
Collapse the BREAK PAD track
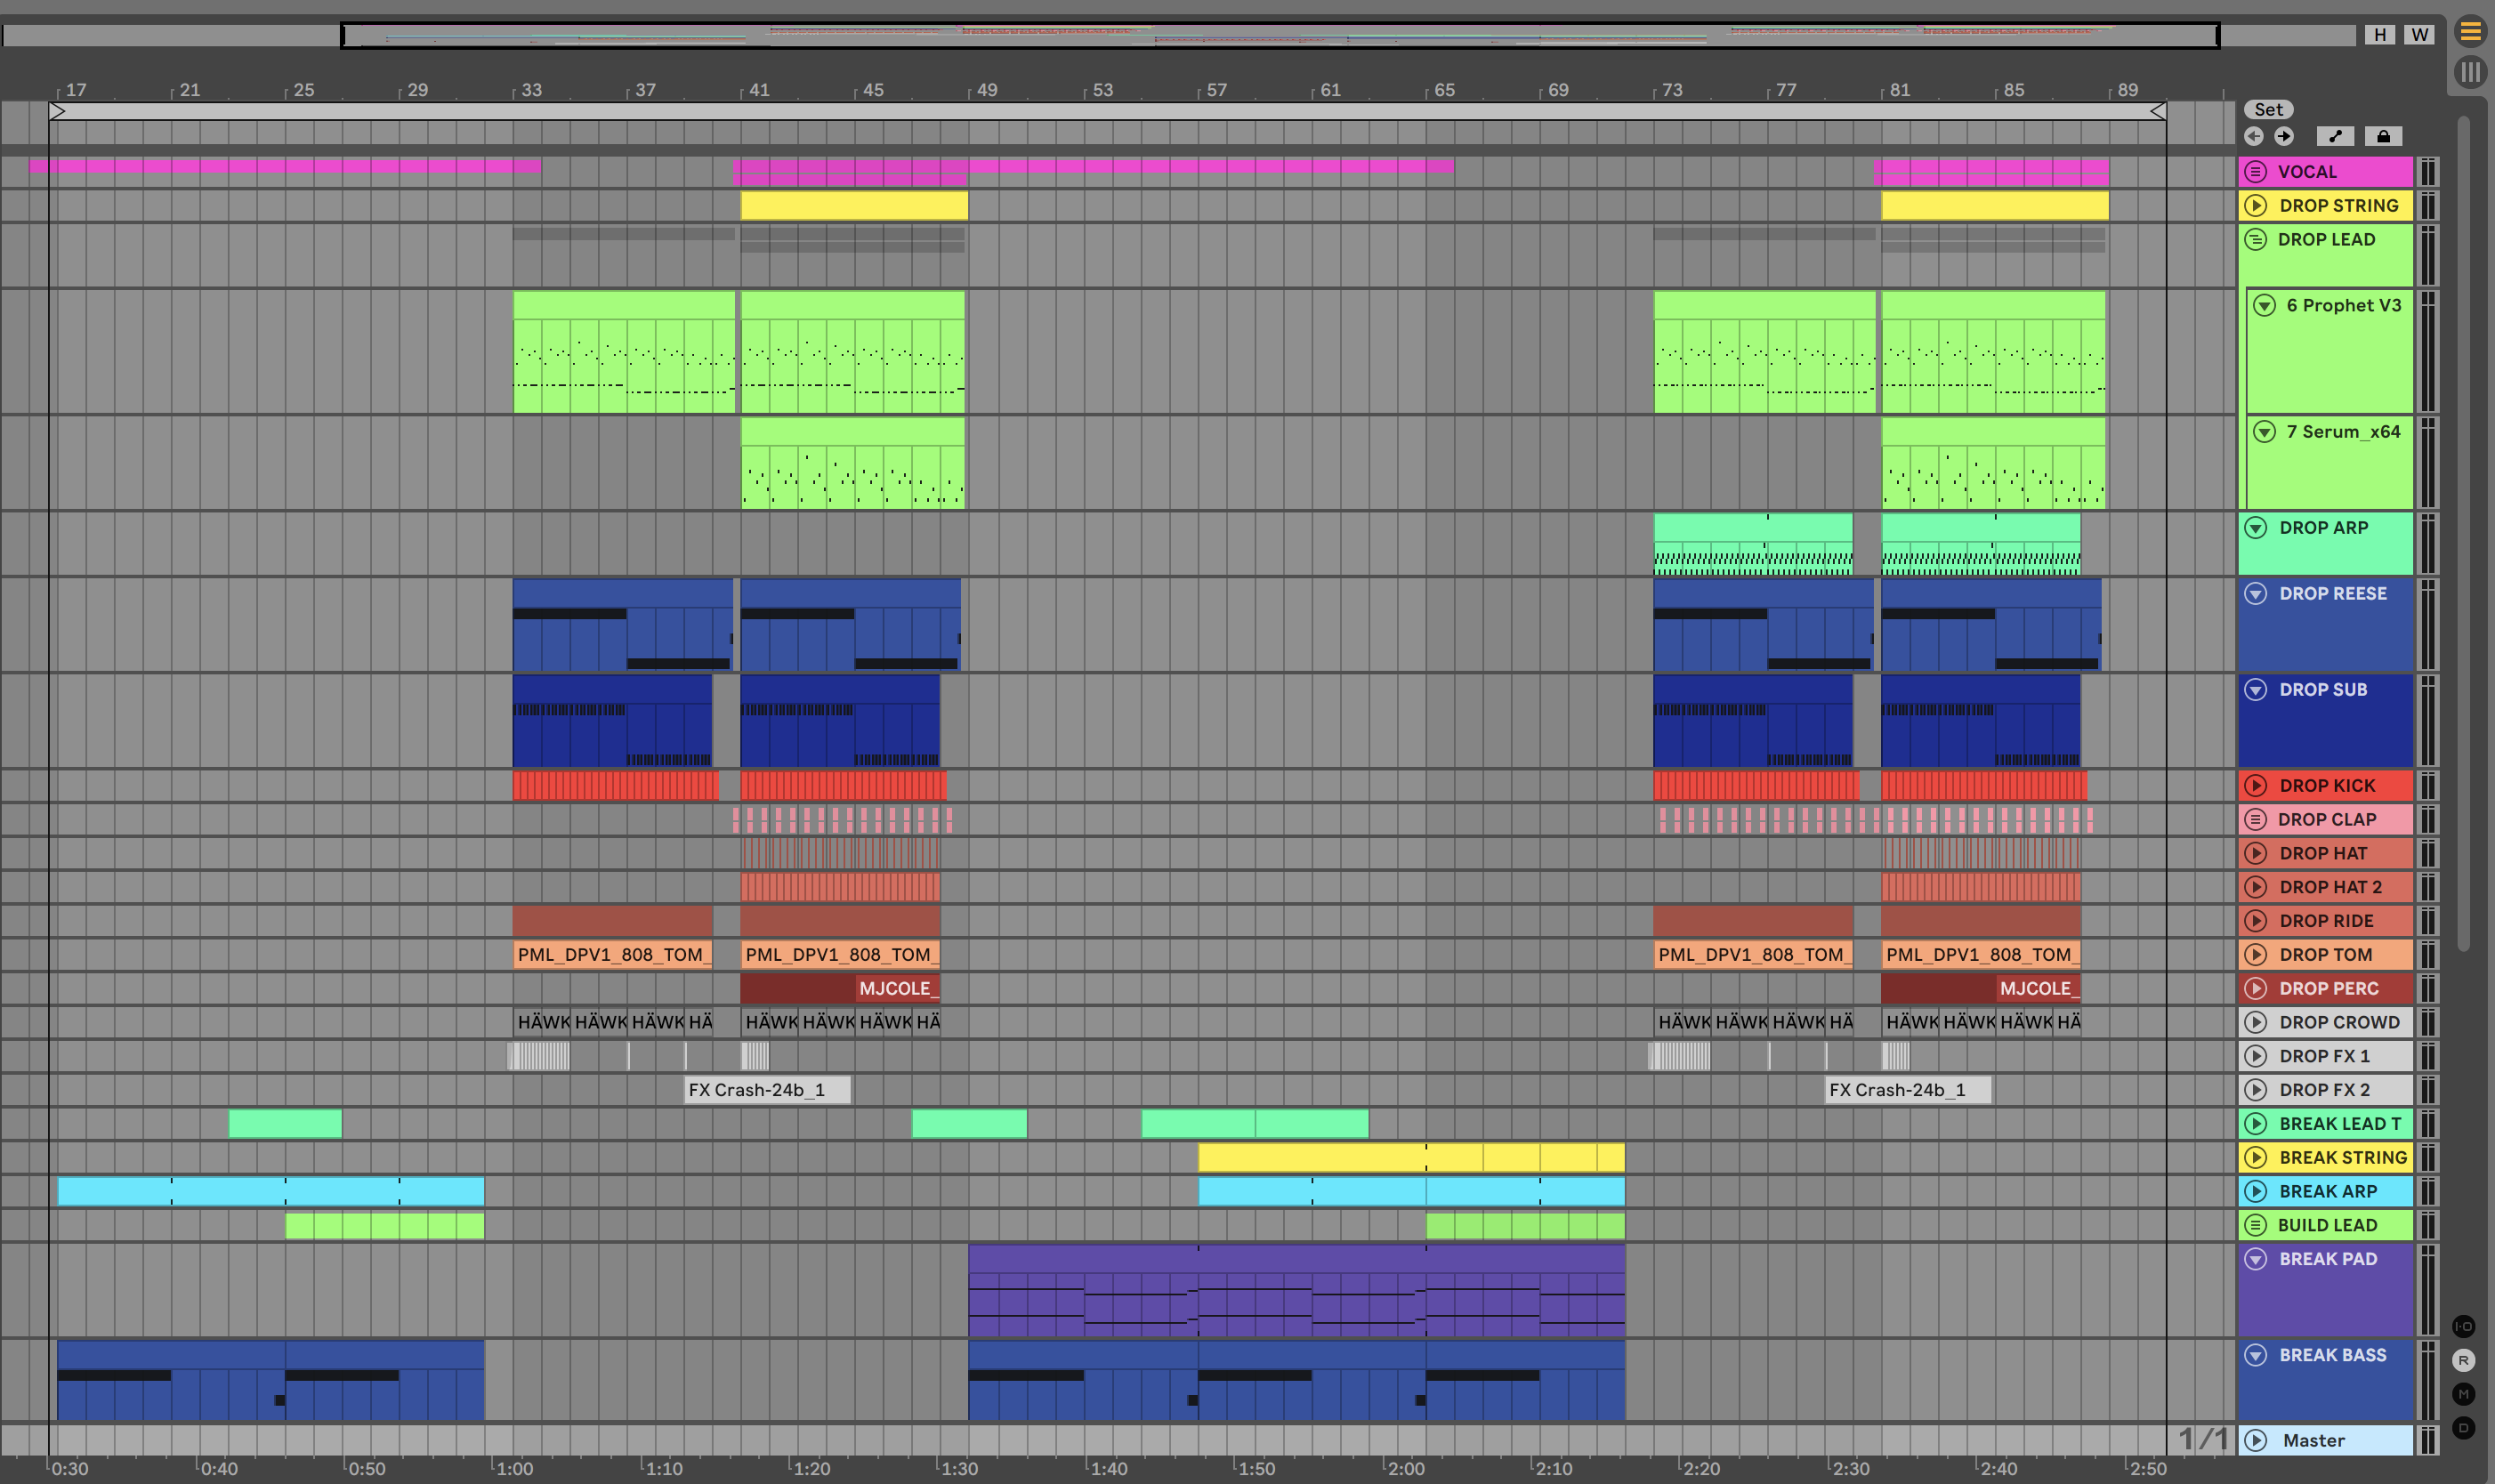(x=2256, y=1258)
